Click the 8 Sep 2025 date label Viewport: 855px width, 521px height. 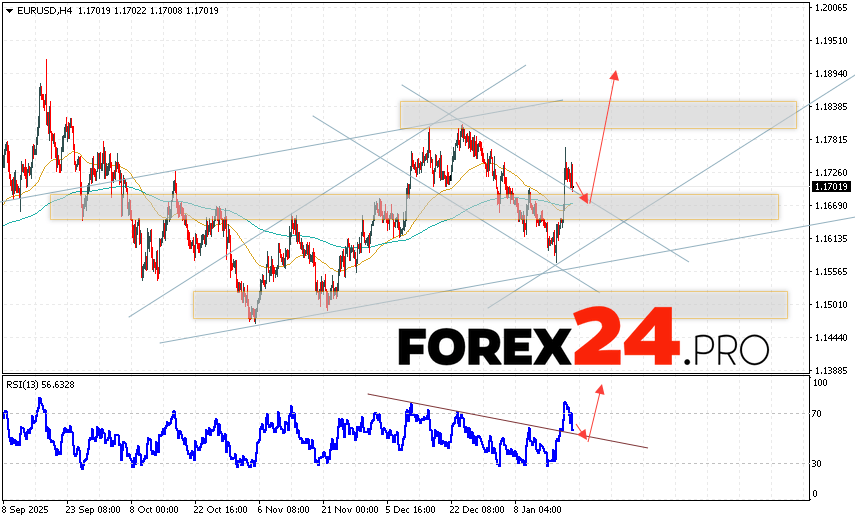click(x=26, y=507)
